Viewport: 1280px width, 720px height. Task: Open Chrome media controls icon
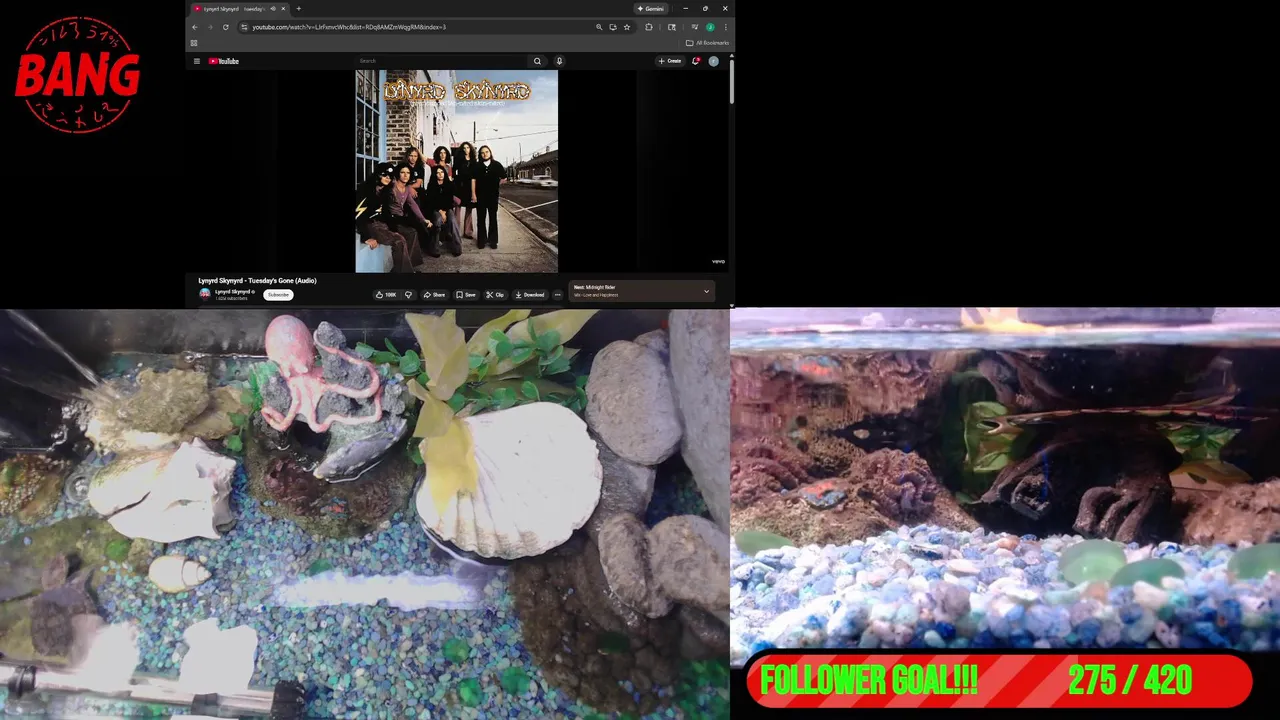tap(695, 27)
